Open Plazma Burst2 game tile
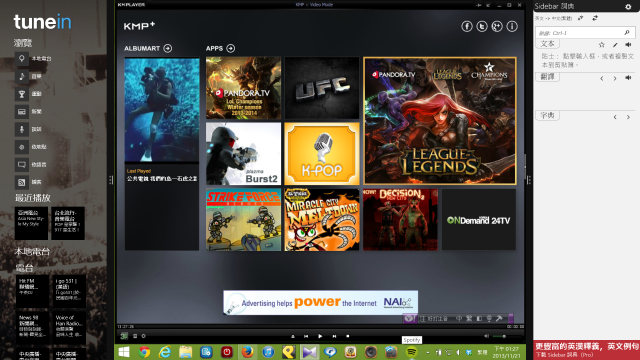Viewport: 640px width, 360px height. pyautogui.click(x=244, y=154)
